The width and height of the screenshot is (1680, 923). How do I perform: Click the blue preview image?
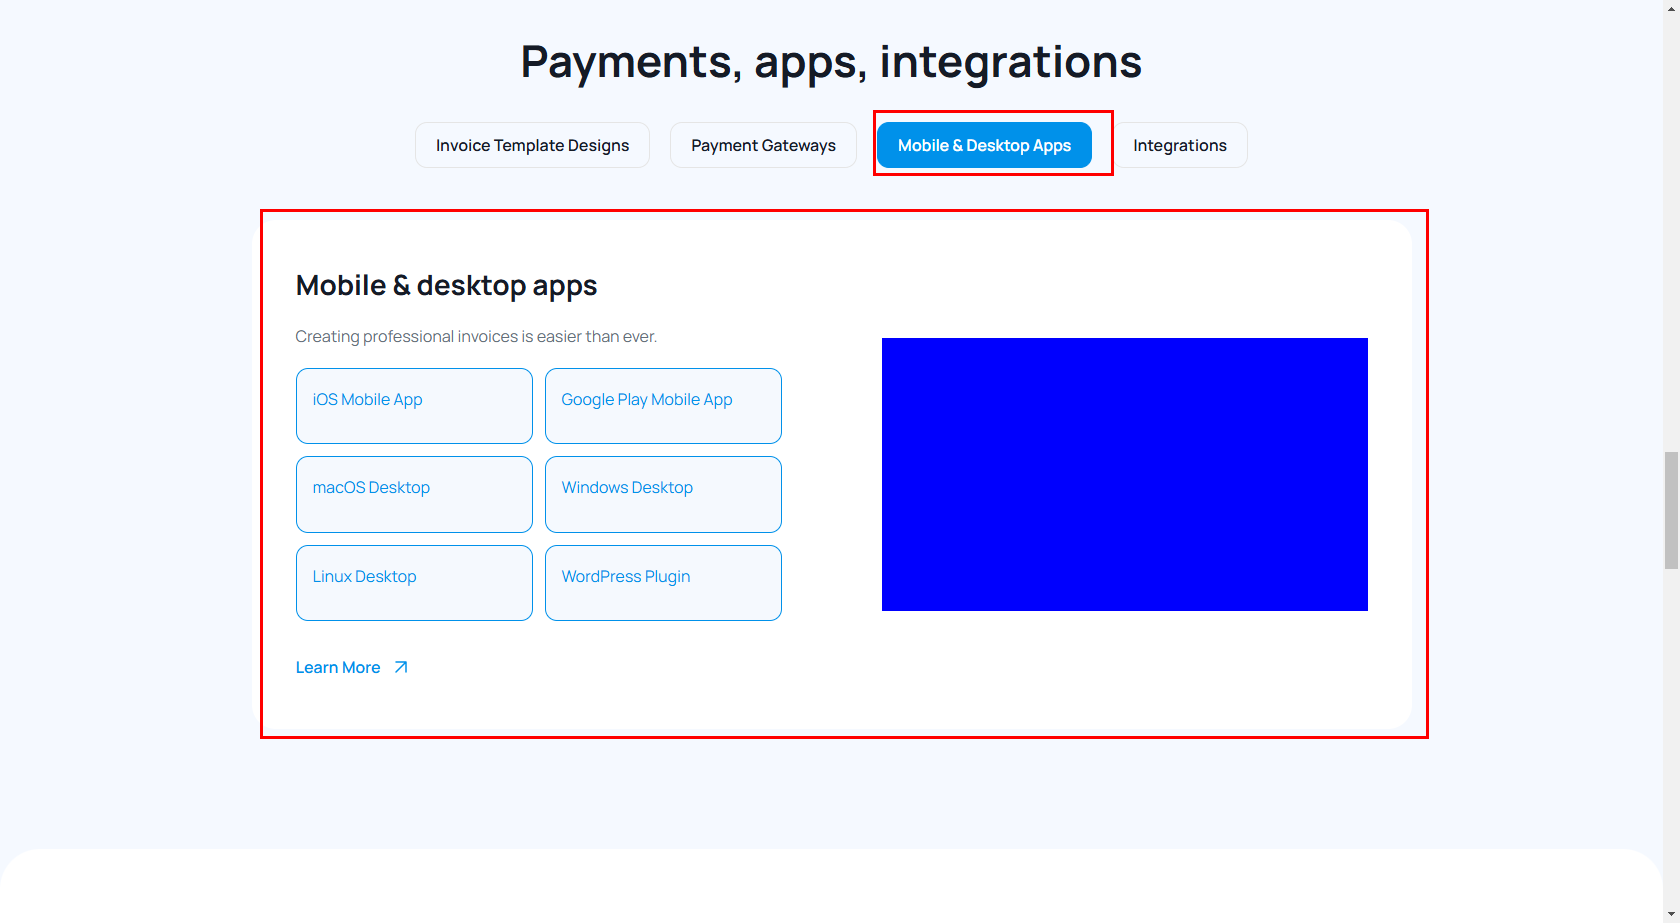1124,474
